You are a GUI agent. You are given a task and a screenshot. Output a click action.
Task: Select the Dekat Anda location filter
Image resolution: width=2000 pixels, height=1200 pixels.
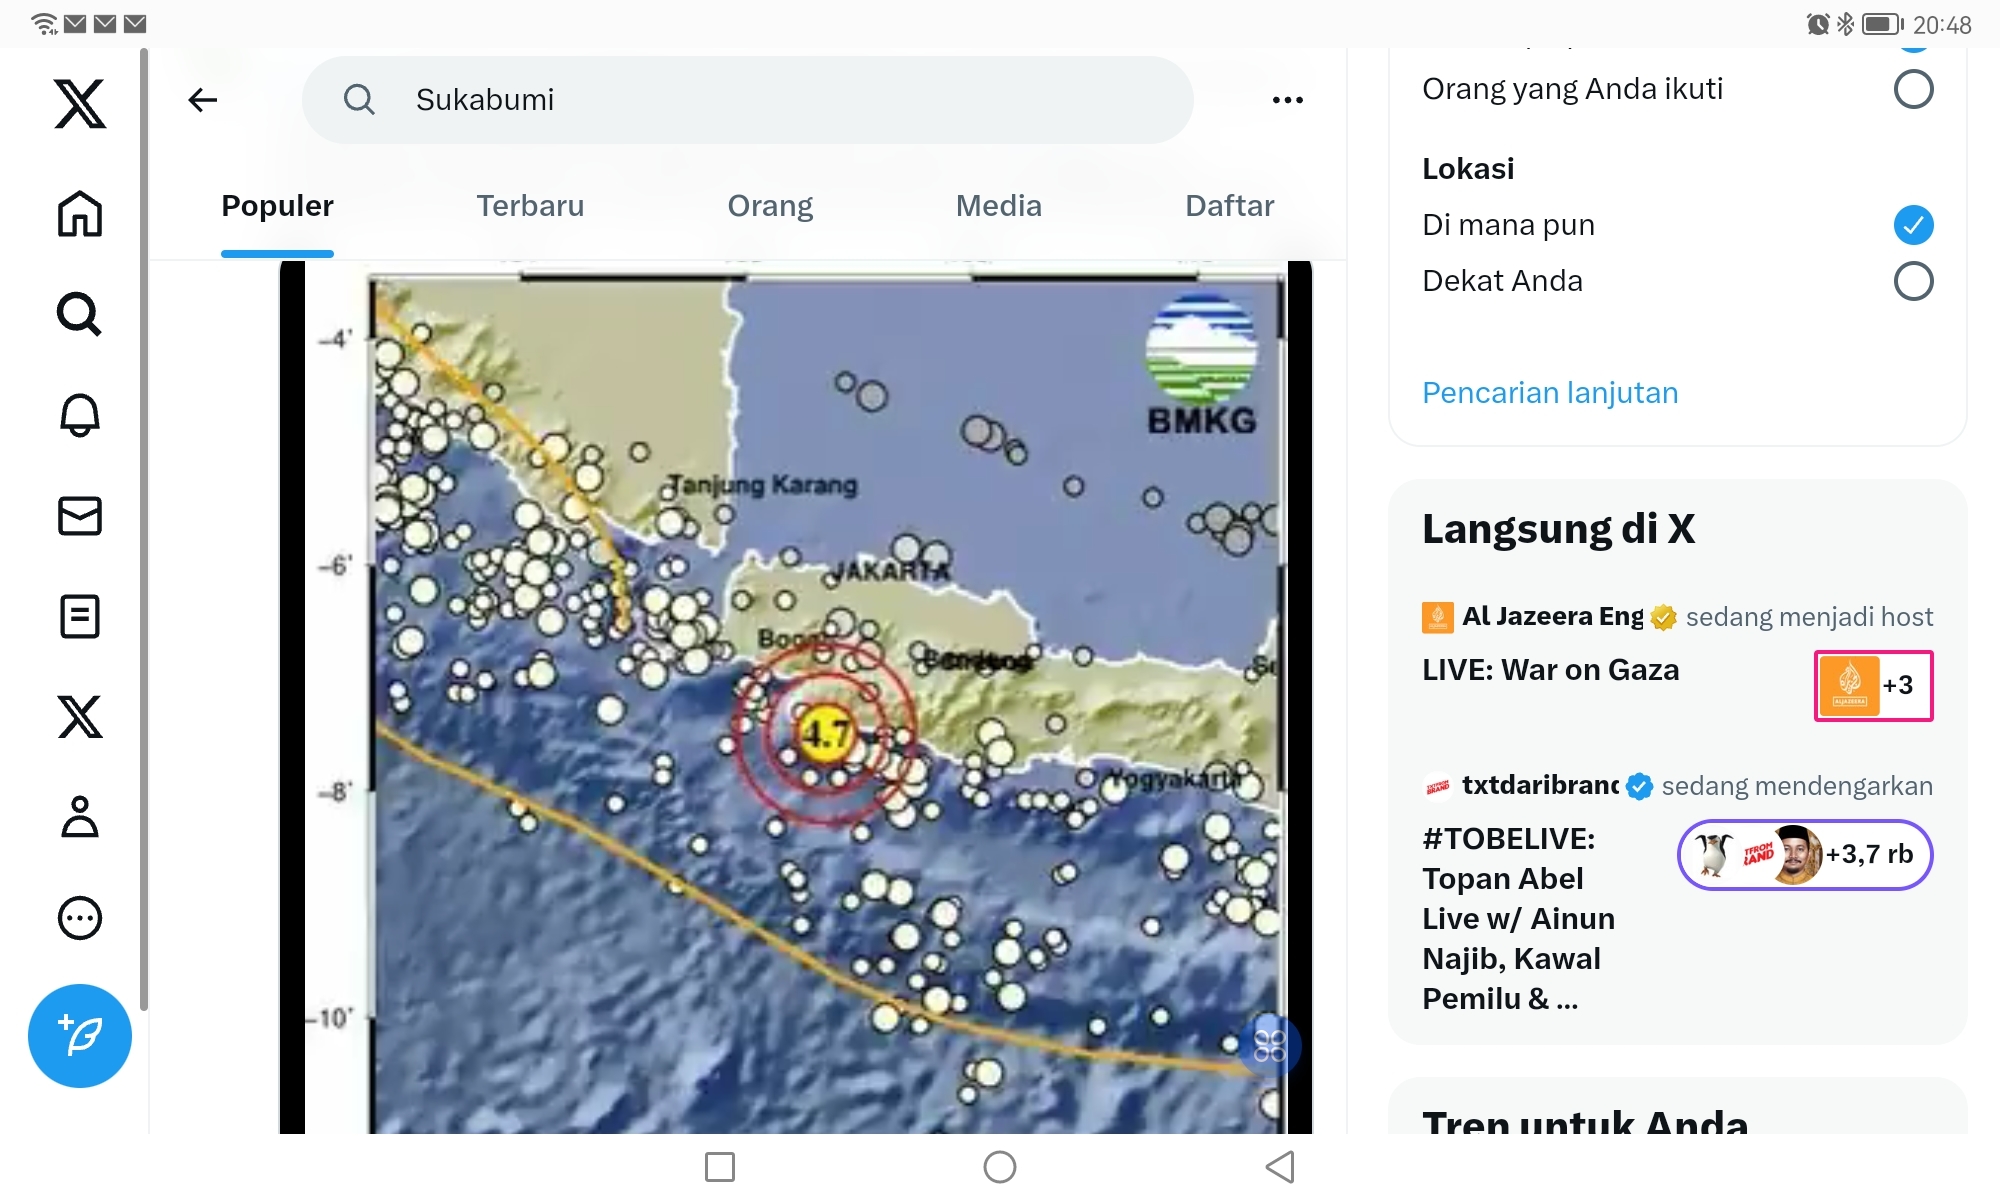[x=1913, y=281]
